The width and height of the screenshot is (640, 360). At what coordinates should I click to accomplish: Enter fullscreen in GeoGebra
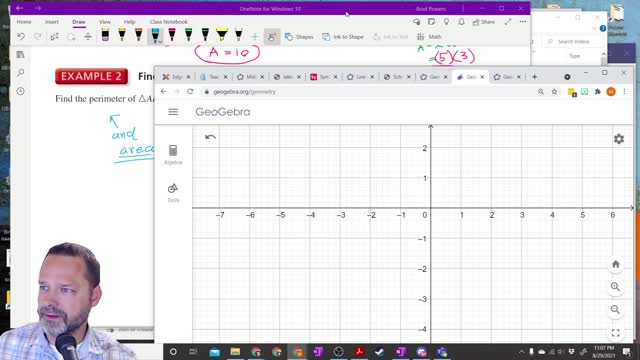pos(616,333)
